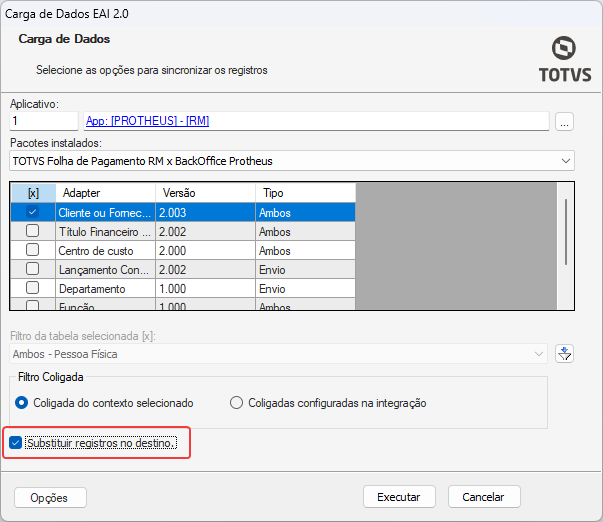Check the Departamento row checkbox
The width and height of the screenshot is (603, 522).
tap(33, 288)
